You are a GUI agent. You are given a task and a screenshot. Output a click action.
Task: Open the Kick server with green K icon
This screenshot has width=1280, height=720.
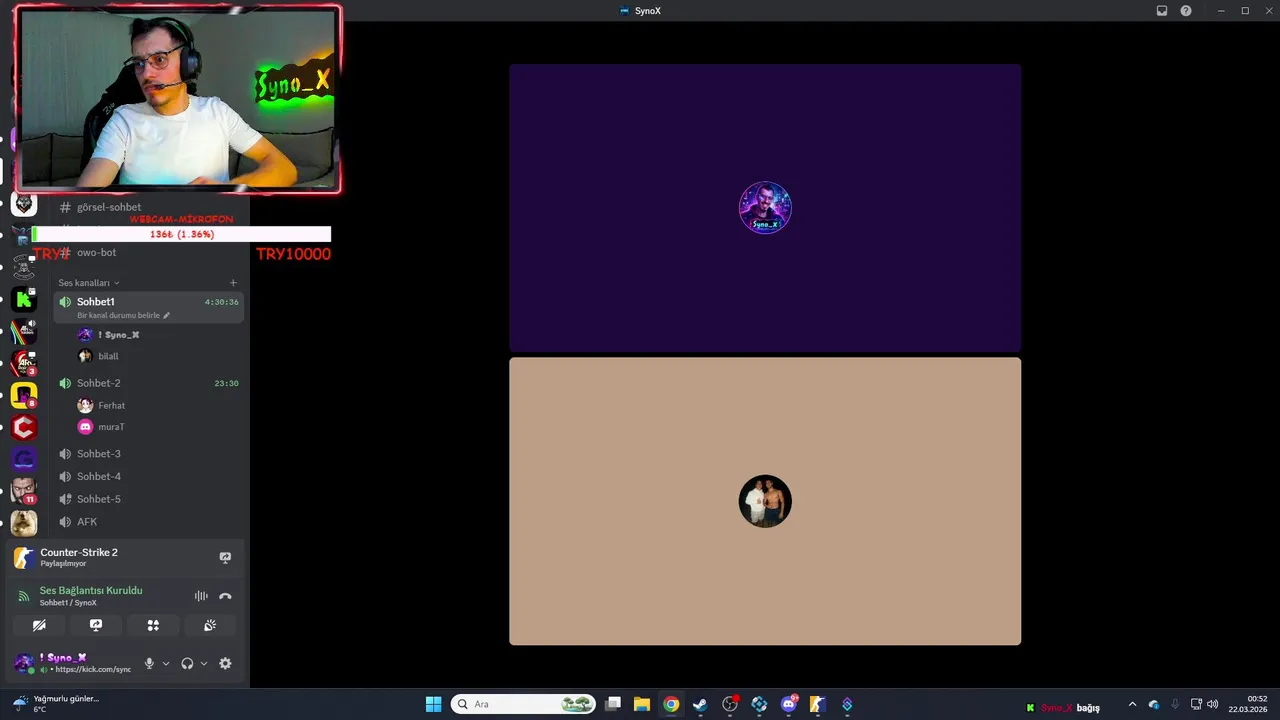[24, 299]
